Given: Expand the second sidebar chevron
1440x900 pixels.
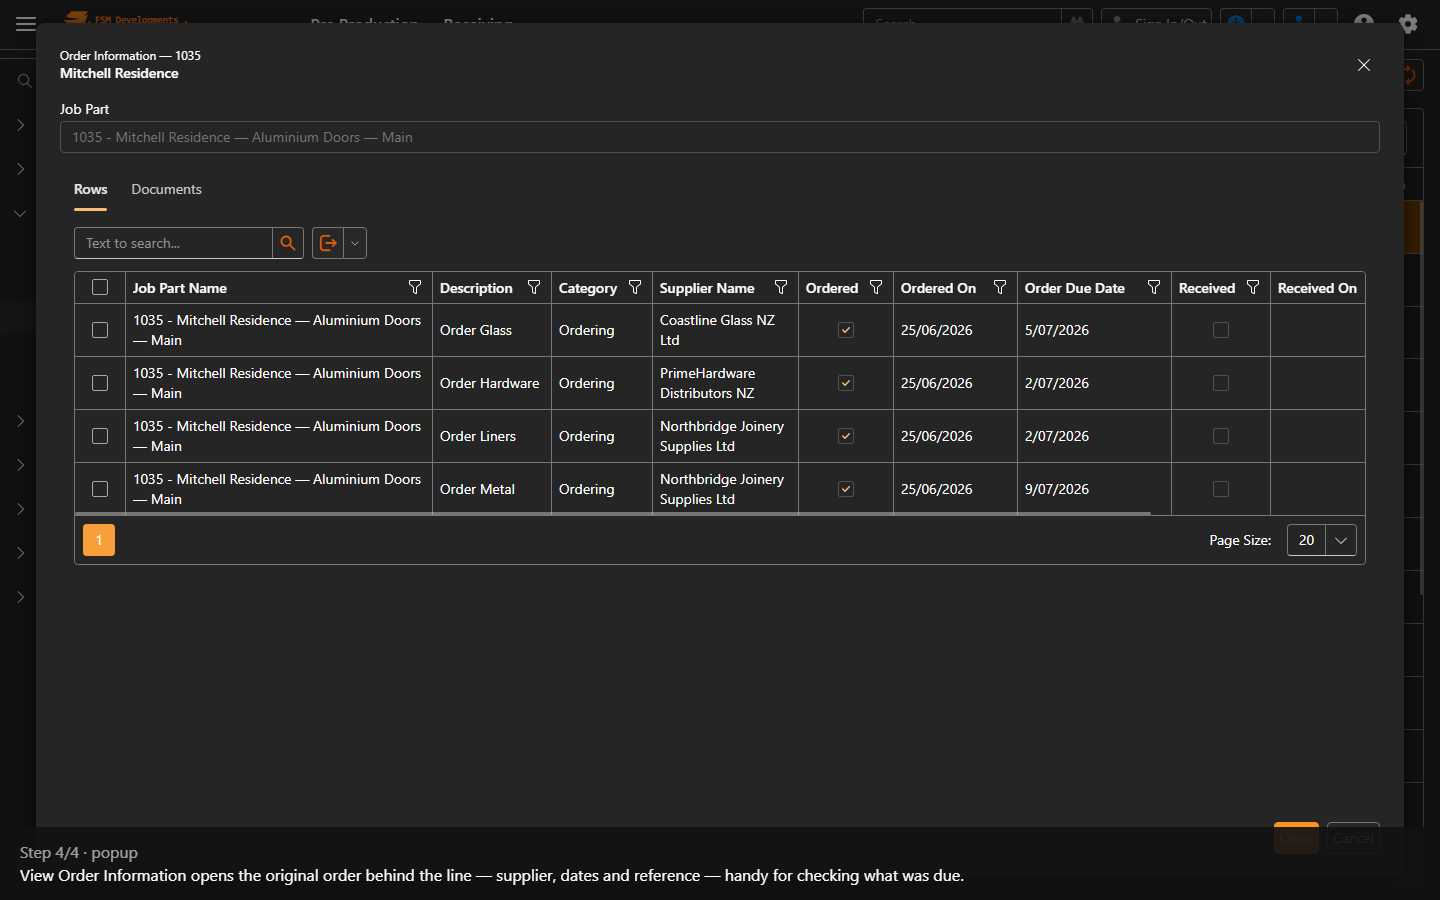Looking at the screenshot, I should pos(20,169).
